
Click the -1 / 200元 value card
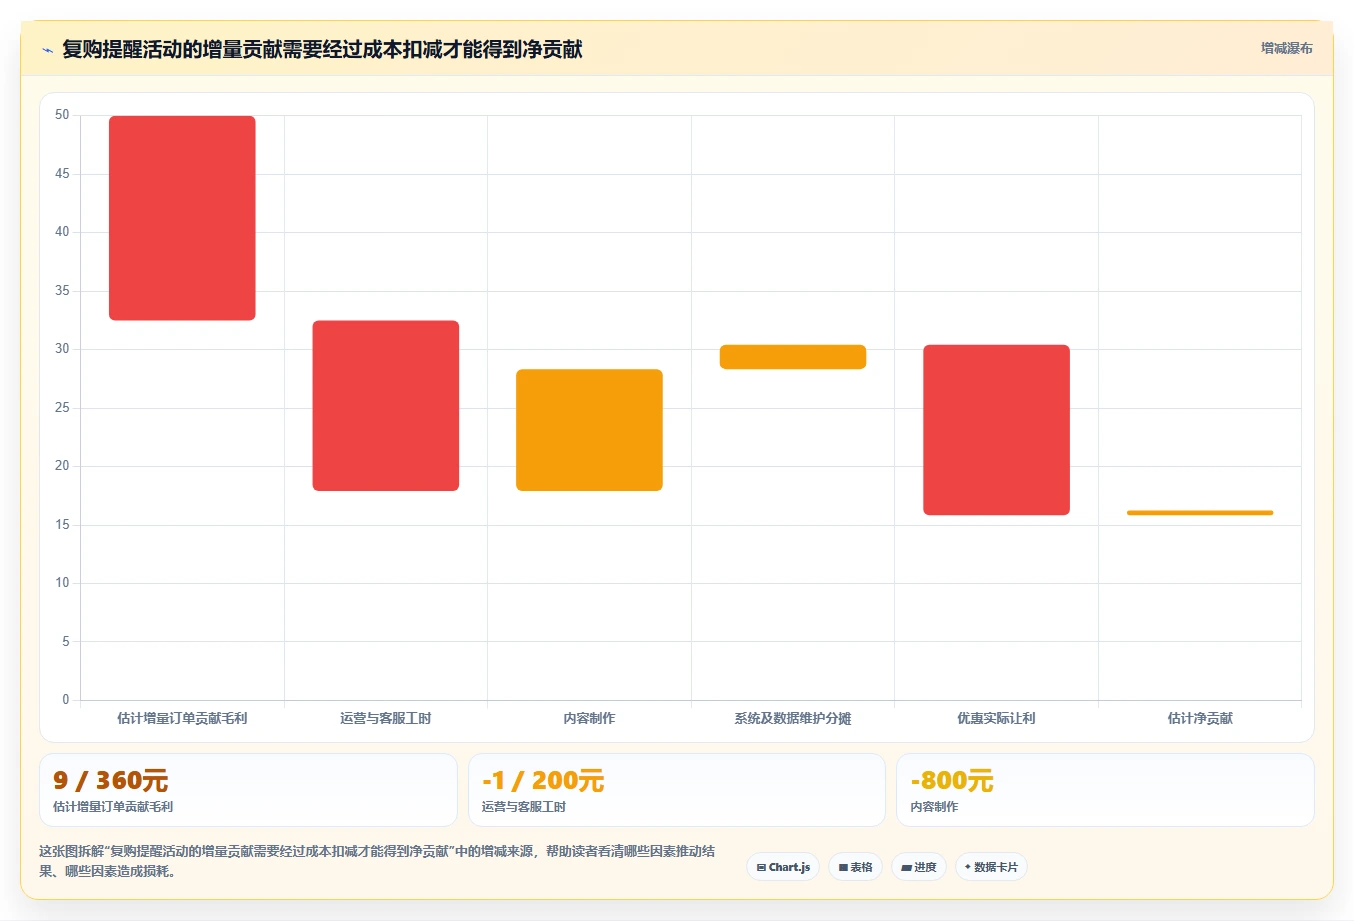coord(677,790)
